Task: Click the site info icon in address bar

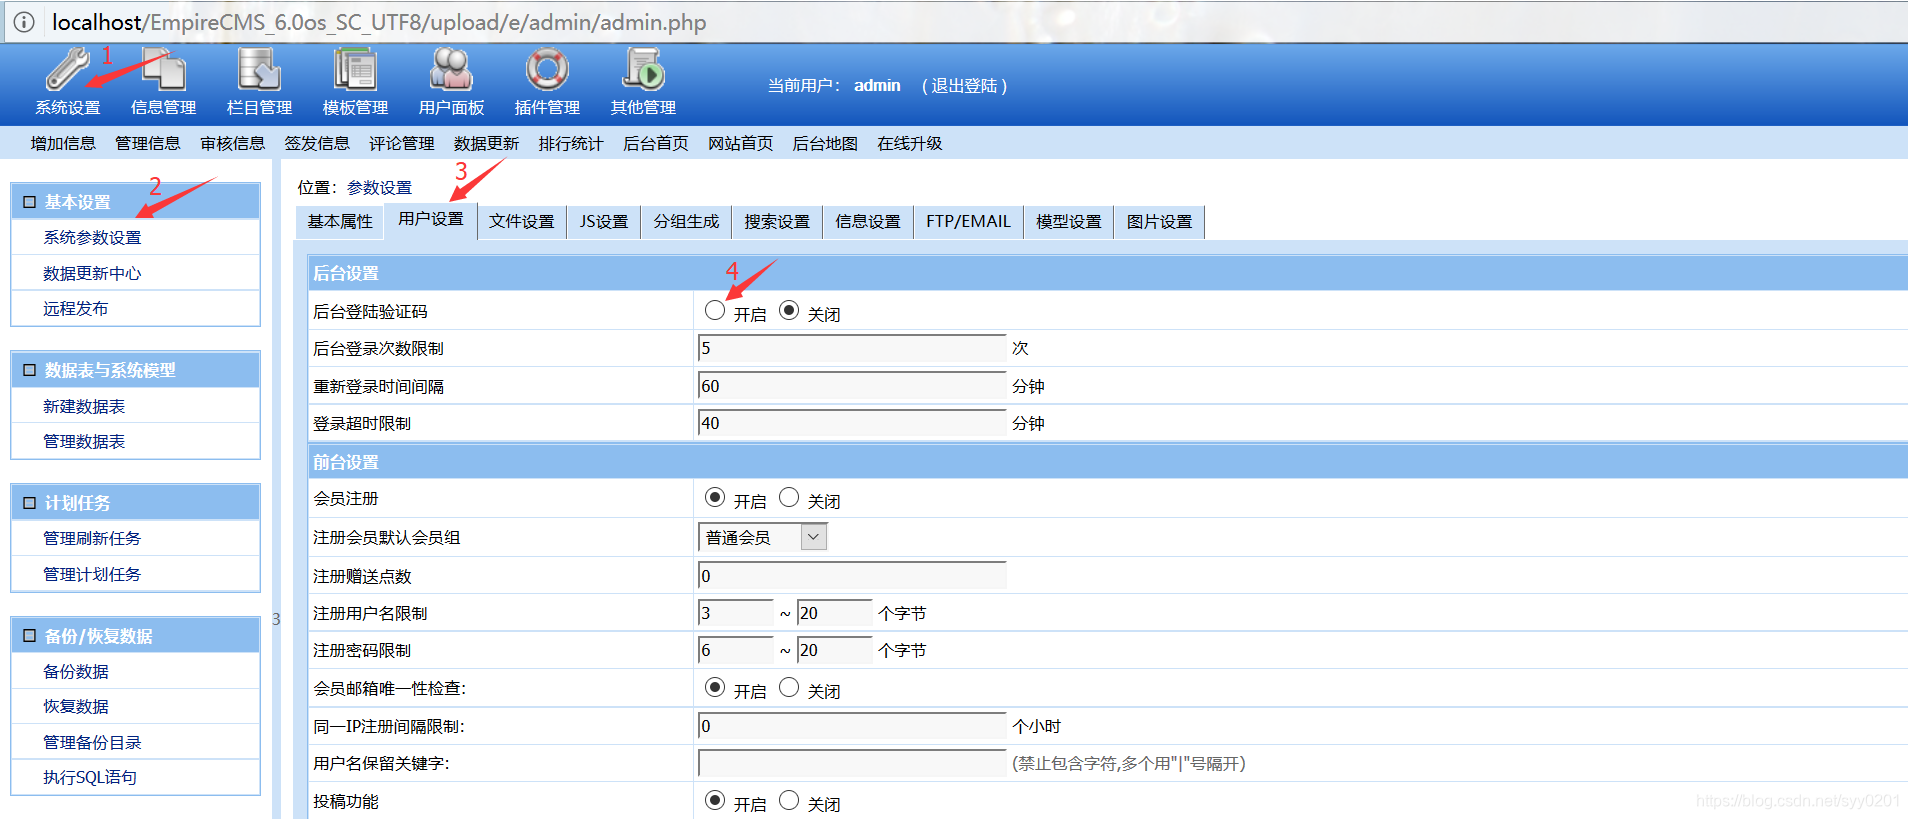Action: point(24,22)
